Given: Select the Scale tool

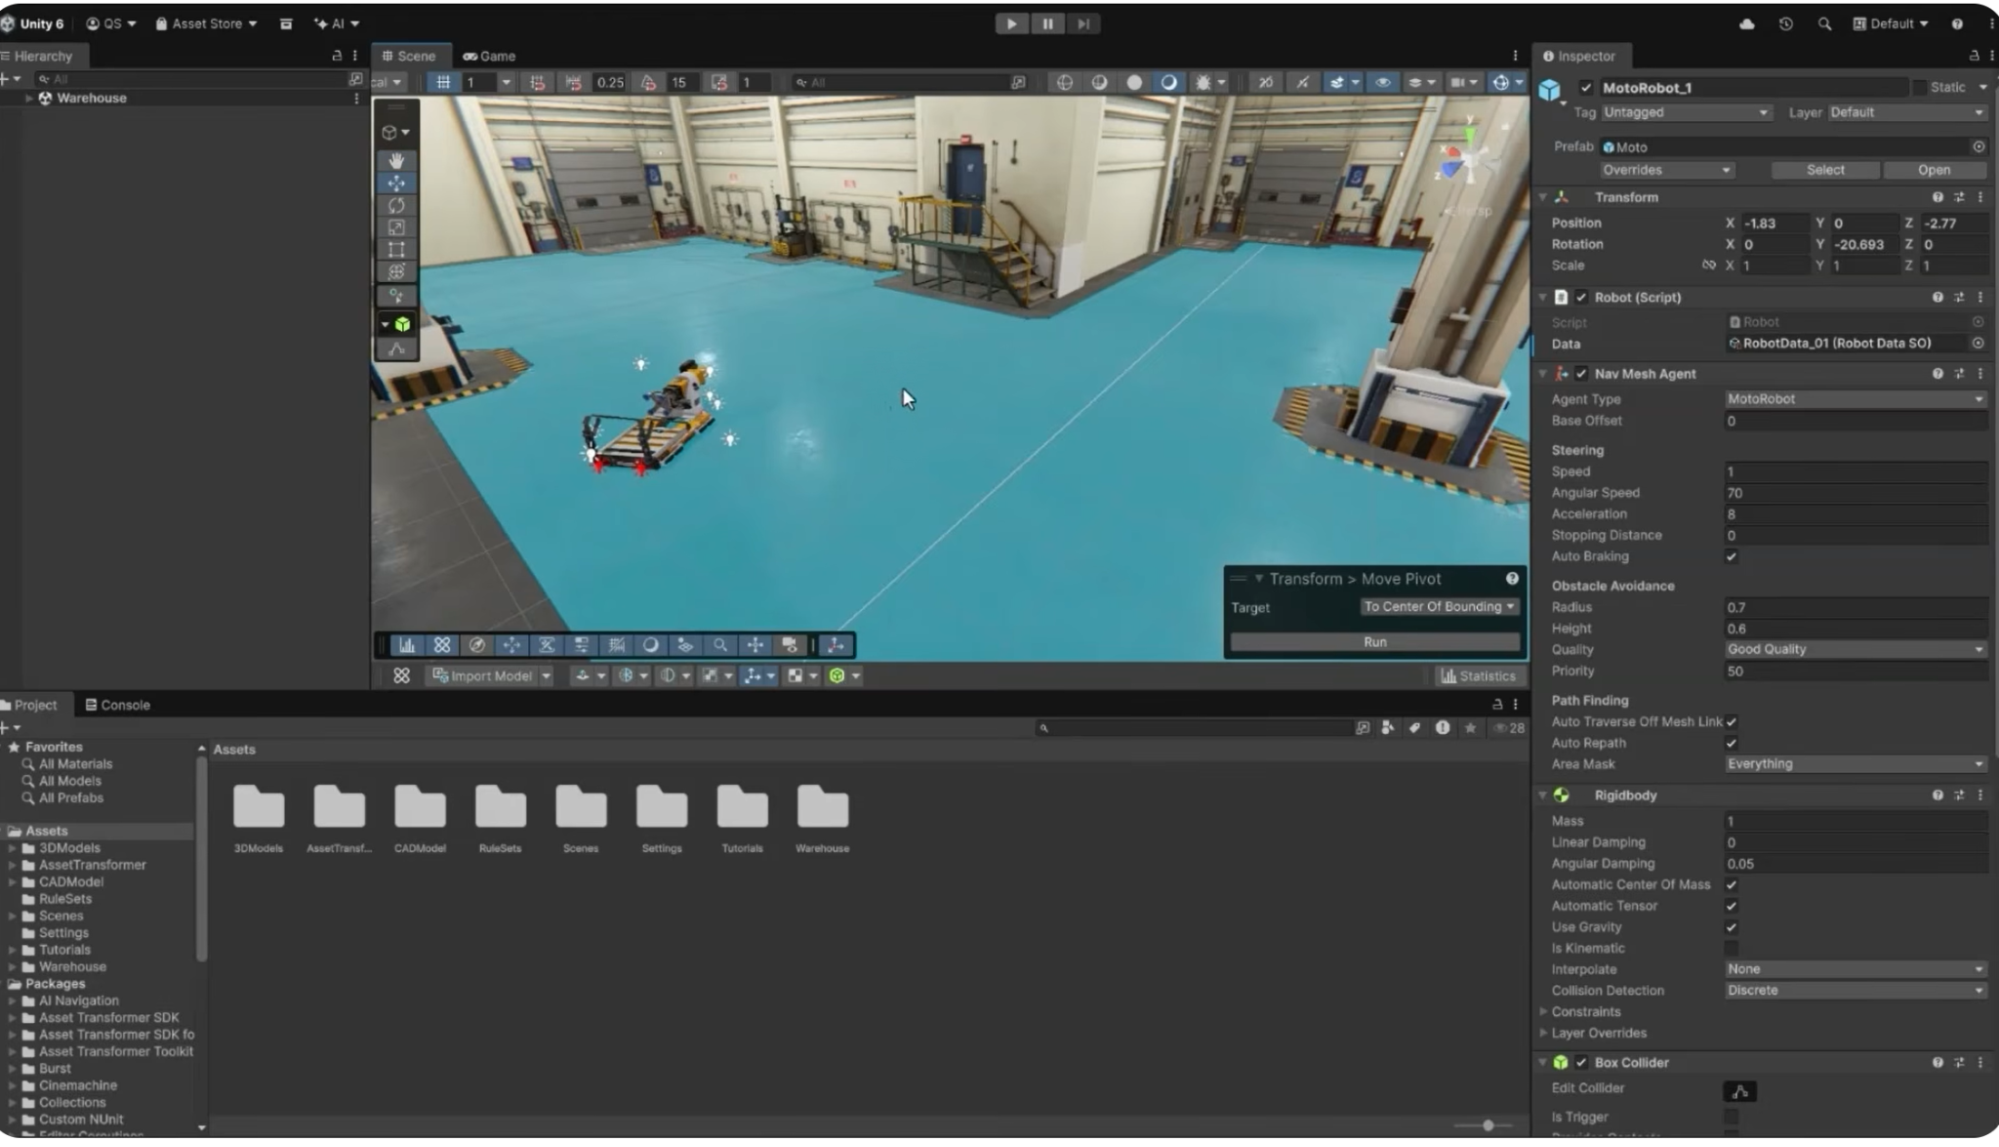Looking at the screenshot, I should point(396,227).
